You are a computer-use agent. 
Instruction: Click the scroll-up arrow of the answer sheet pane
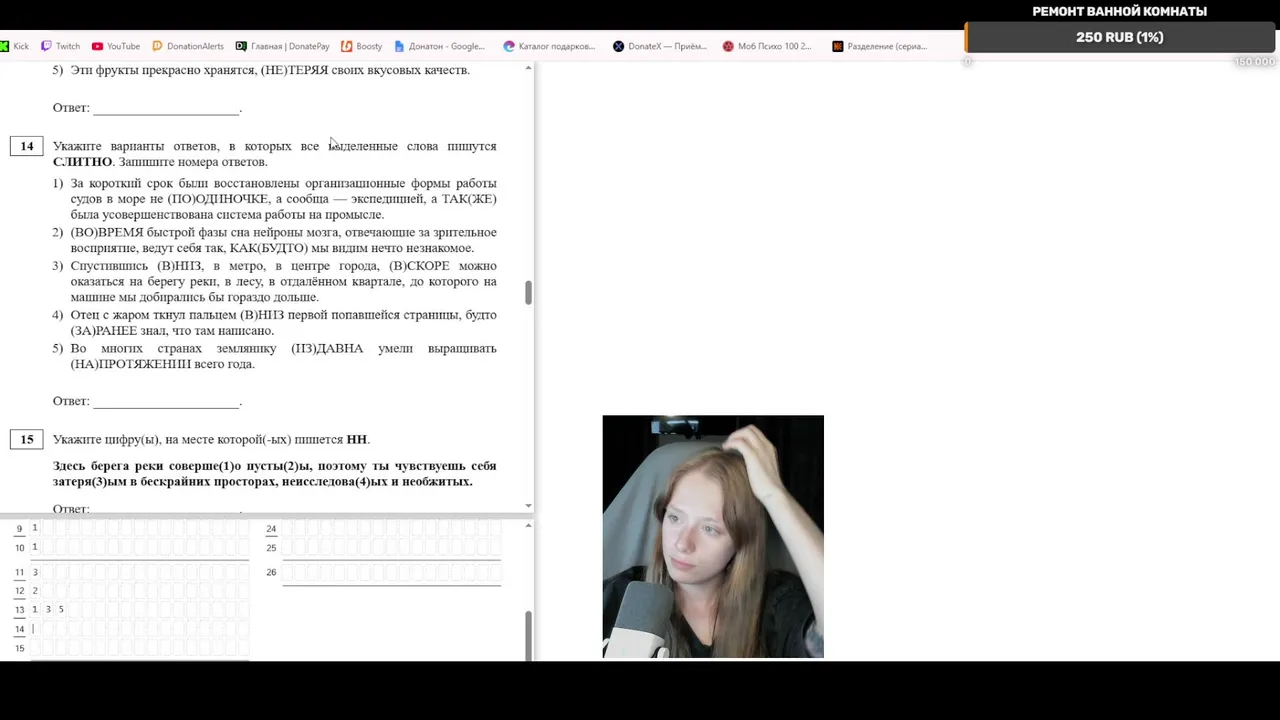point(528,526)
